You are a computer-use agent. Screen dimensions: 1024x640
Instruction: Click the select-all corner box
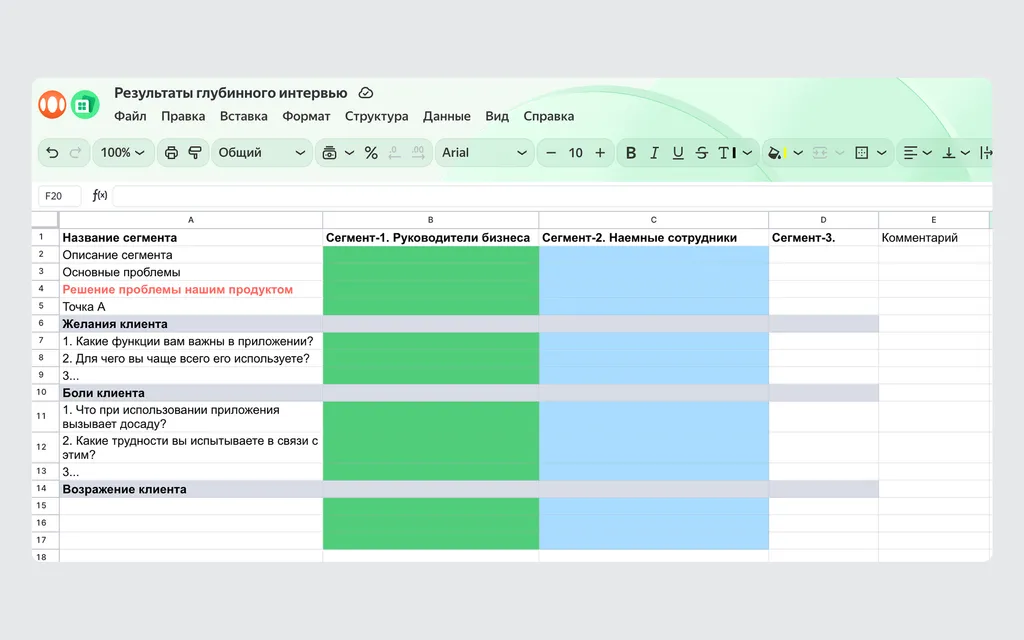(x=45, y=220)
